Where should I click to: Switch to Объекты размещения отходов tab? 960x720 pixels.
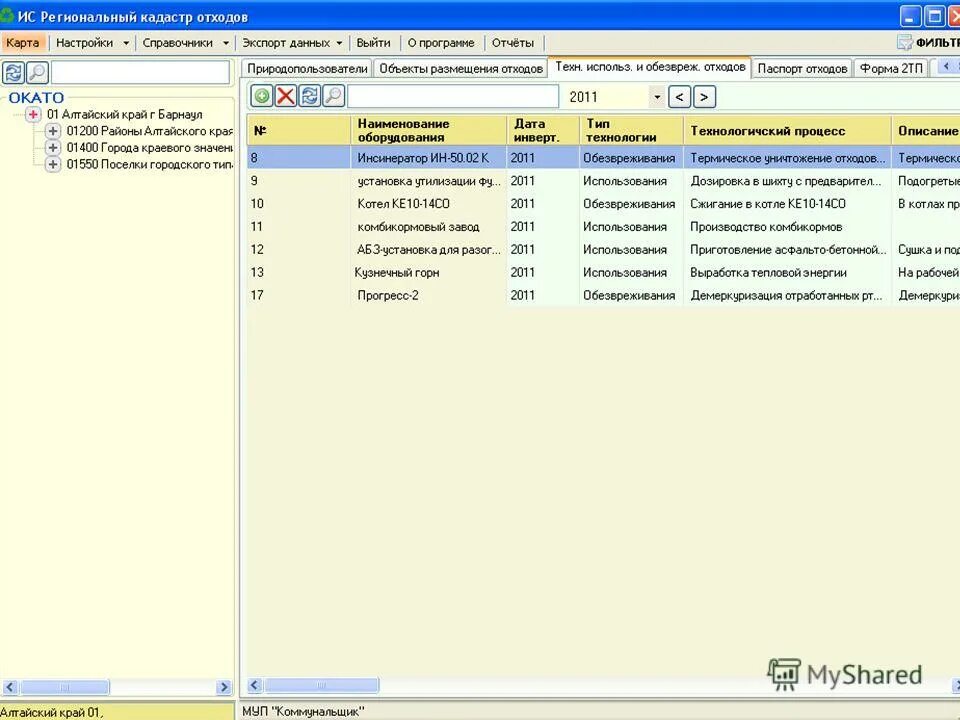tap(461, 69)
